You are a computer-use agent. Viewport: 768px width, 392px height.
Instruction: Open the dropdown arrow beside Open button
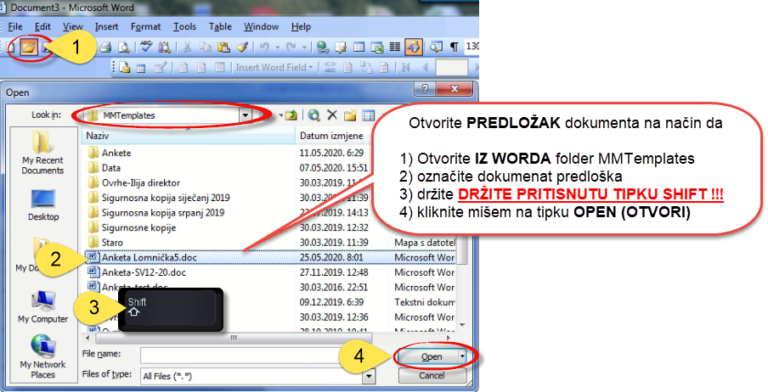click(x=463, y=357)
